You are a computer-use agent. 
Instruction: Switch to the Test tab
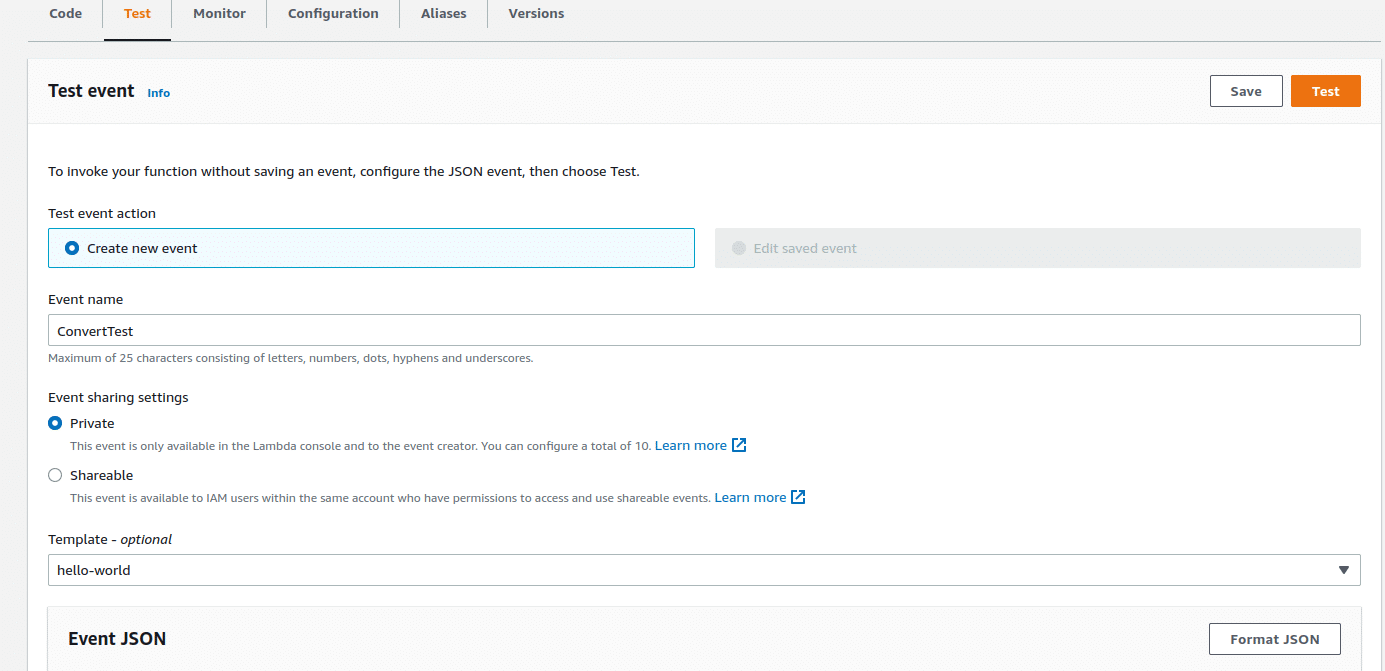[137, 14]
